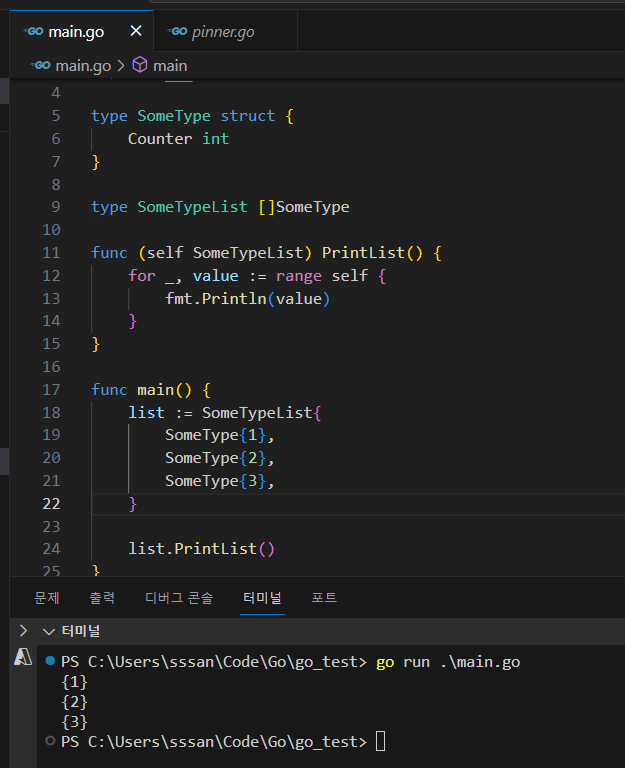Click the Go file icon in breadcrumb

coord(41,65)
